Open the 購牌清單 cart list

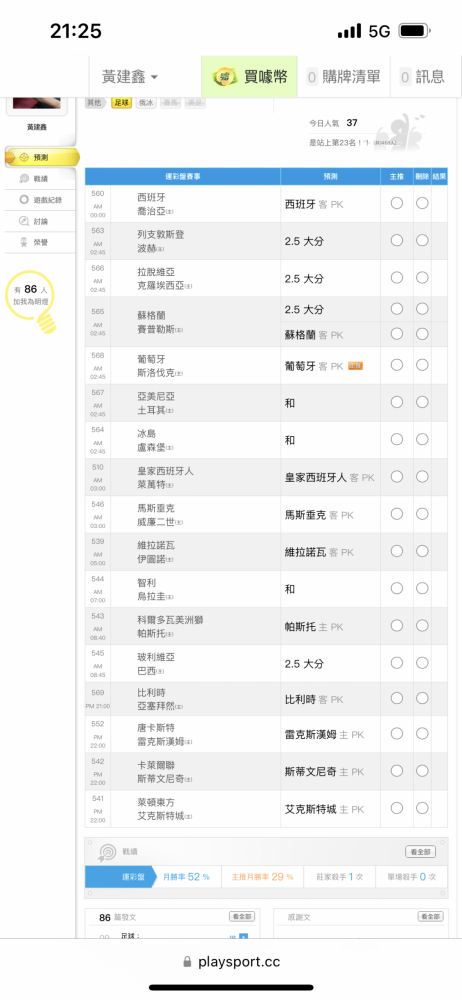coord(343,77)
